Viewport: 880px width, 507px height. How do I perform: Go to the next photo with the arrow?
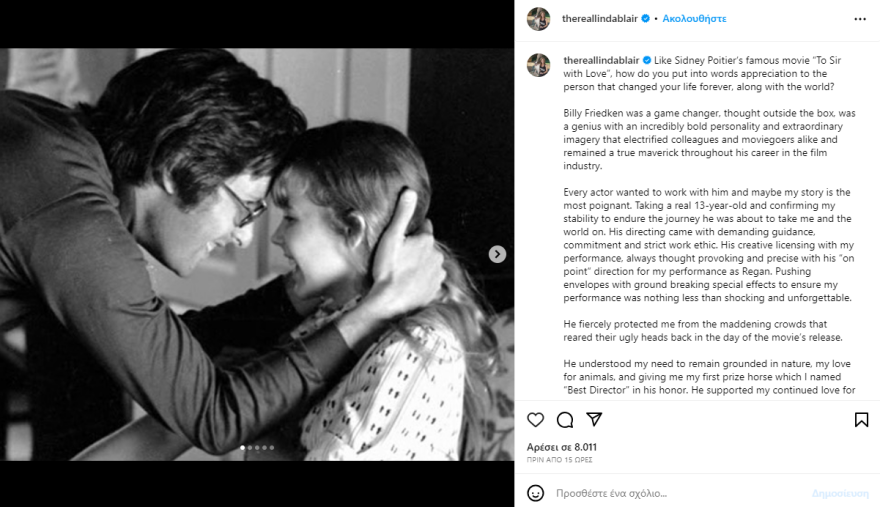click(497, 254)
